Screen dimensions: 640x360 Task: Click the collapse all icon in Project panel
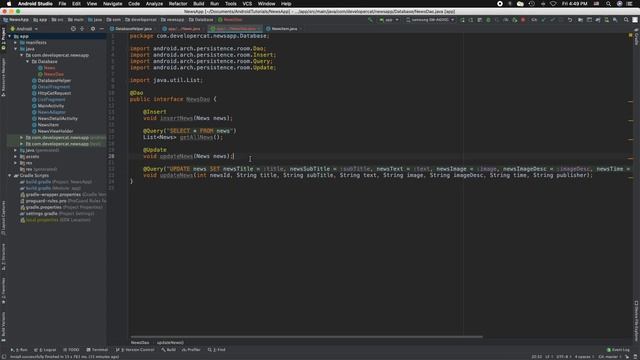point(82,29)
